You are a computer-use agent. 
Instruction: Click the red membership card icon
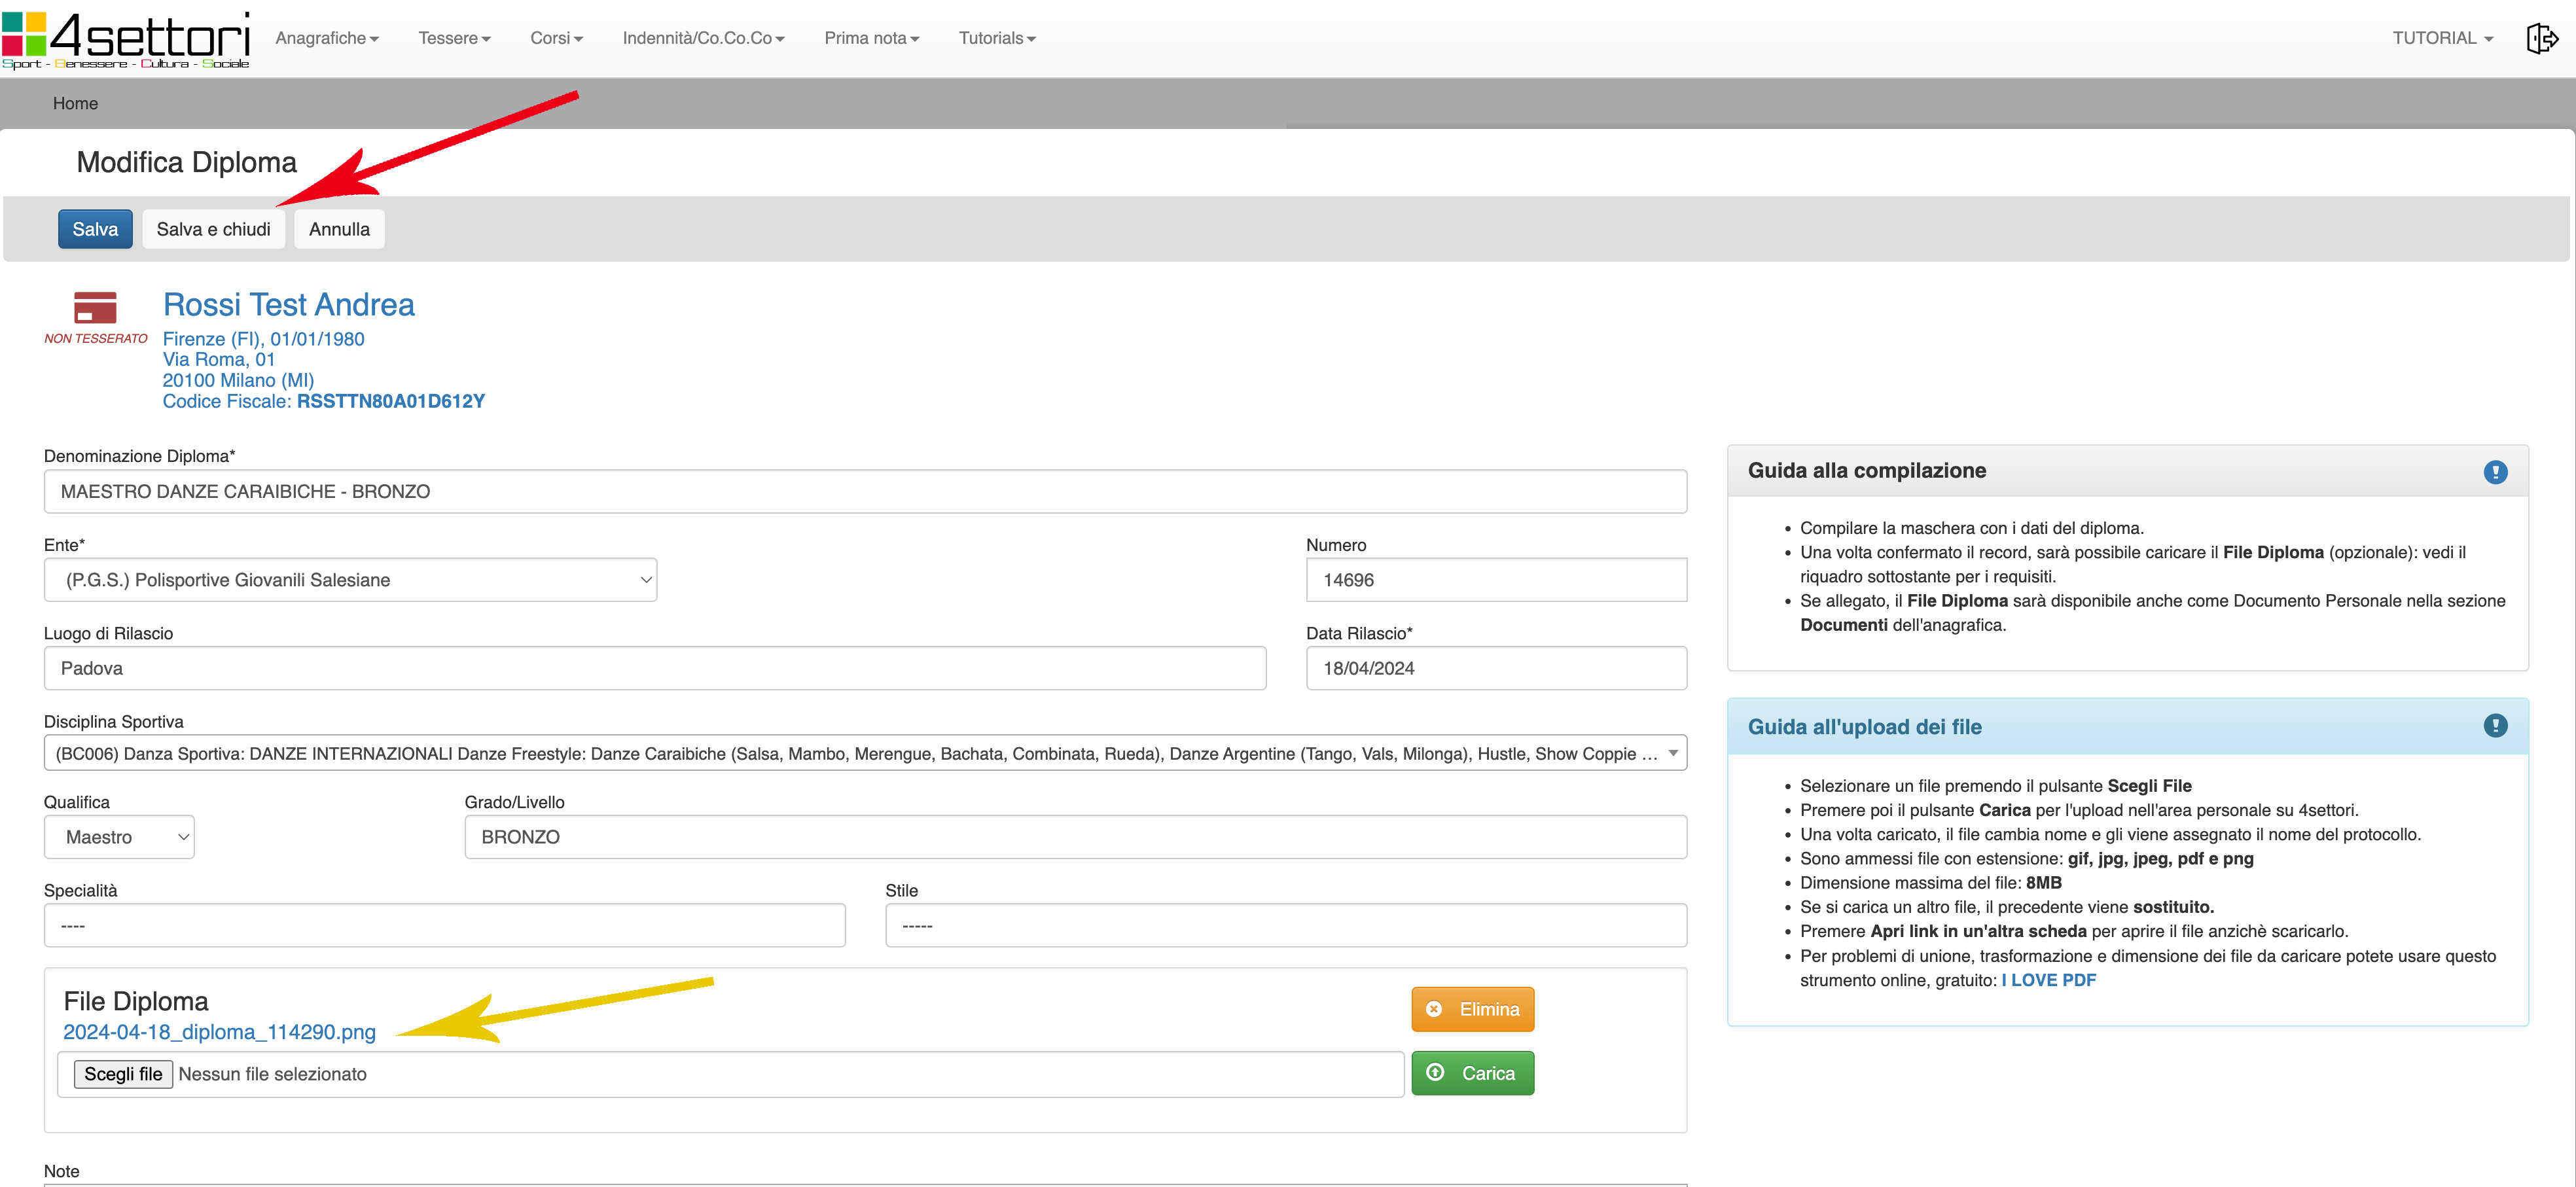click(95, 307)
